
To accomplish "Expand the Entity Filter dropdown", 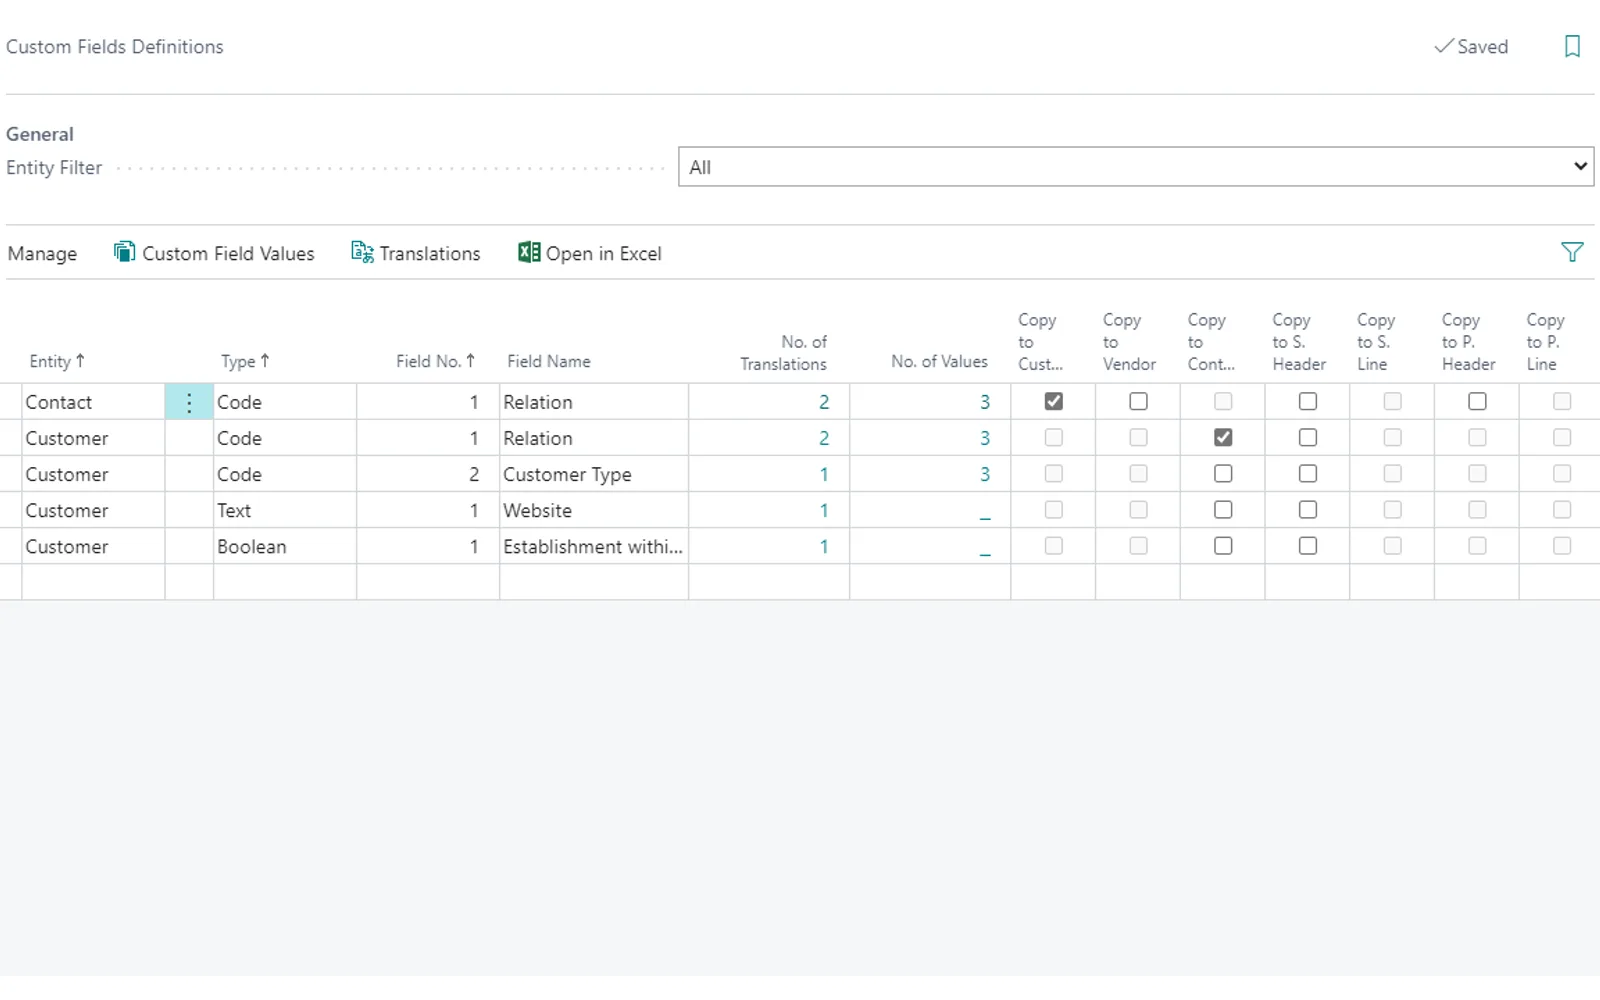I will click(1136, 167).
